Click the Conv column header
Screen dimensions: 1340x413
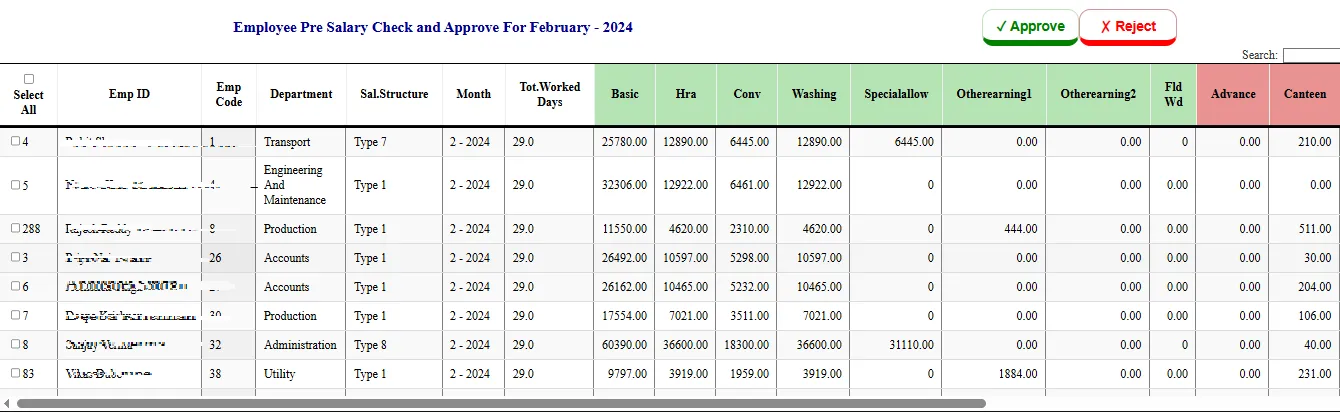747,95
